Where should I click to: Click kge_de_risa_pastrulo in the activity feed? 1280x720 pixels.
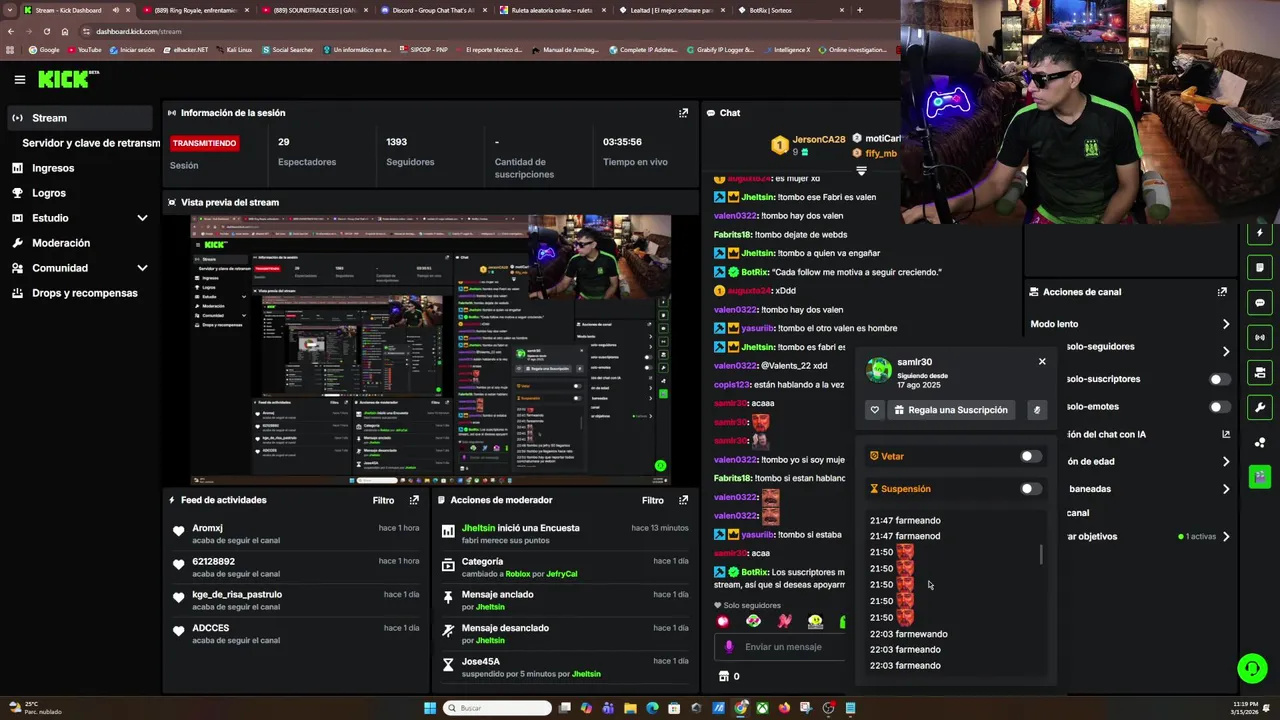coord(237,594)
